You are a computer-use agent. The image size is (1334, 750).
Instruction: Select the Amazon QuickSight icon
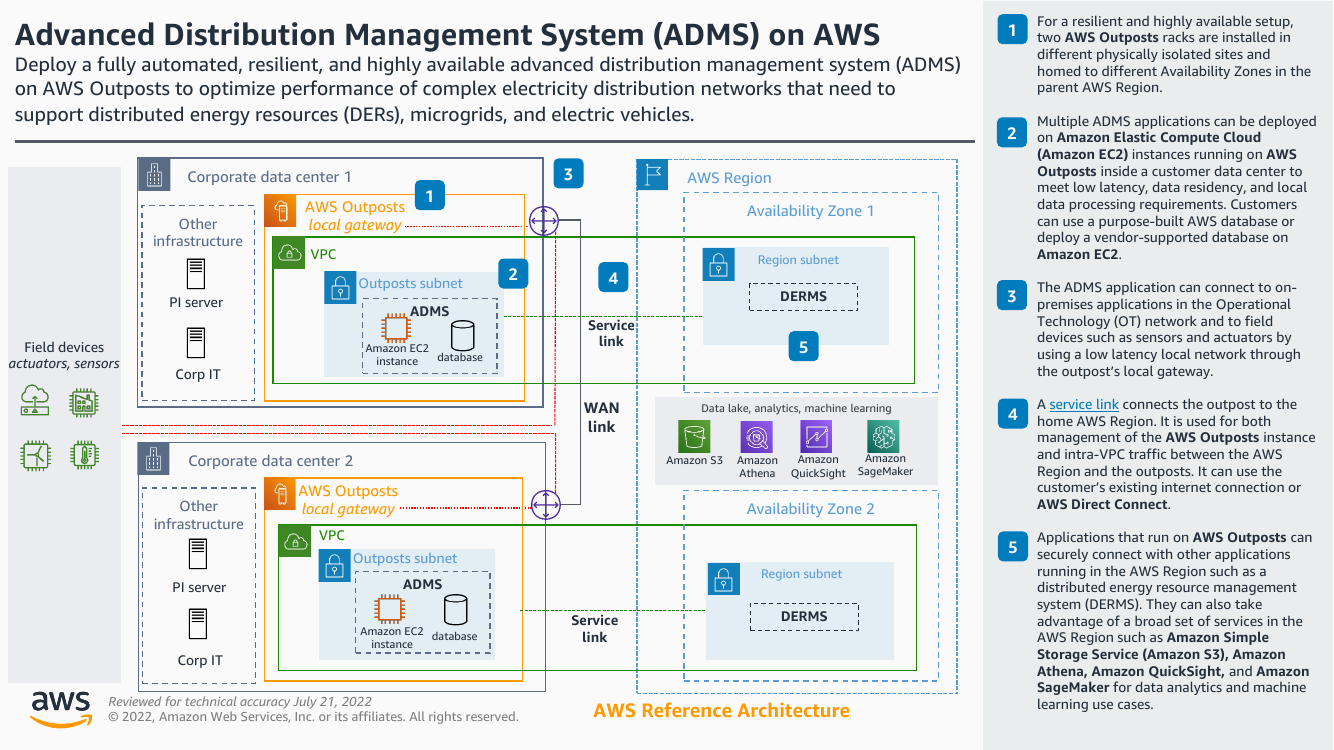pyautogui.click(x=817, y=437)
